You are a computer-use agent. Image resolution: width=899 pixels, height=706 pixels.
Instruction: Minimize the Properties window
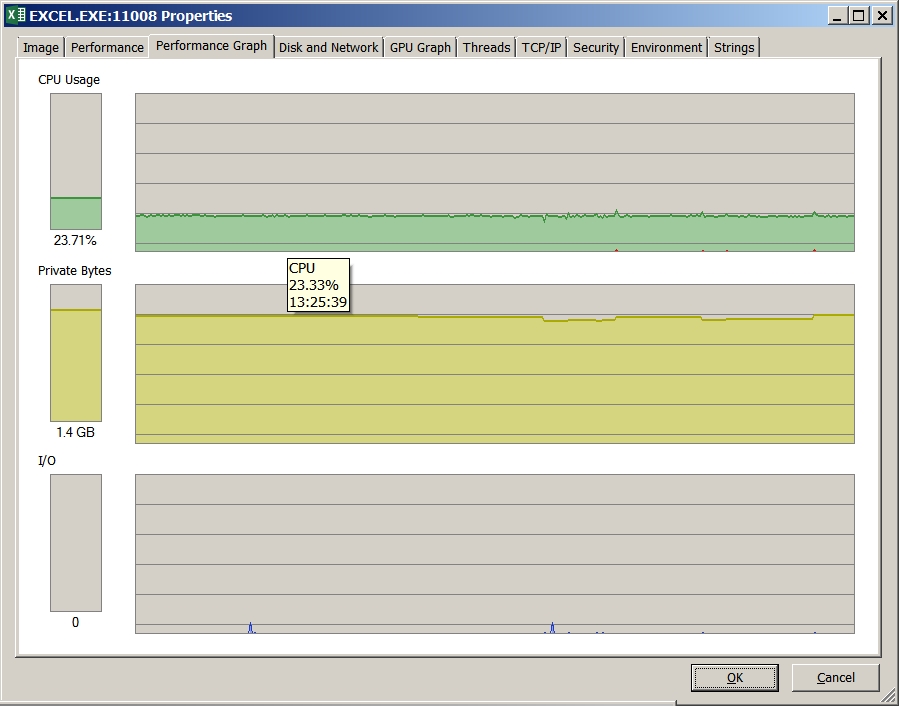837,16
